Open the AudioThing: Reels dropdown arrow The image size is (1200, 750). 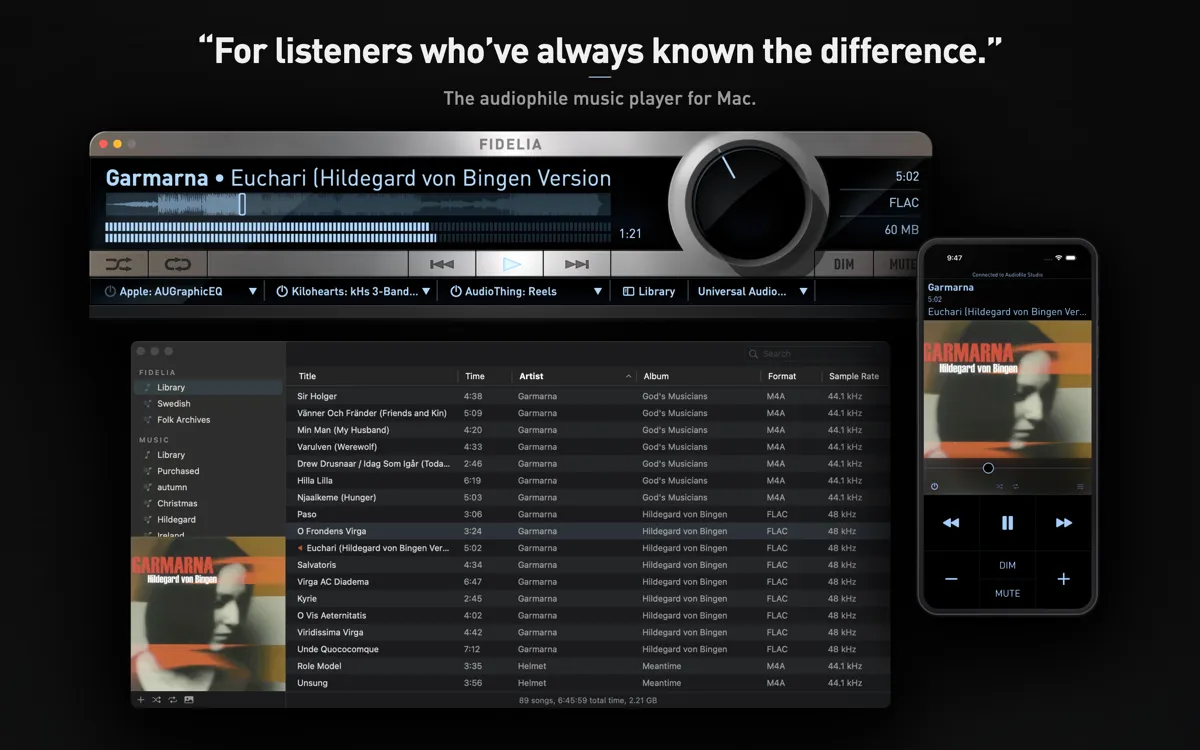click(598, 292)
